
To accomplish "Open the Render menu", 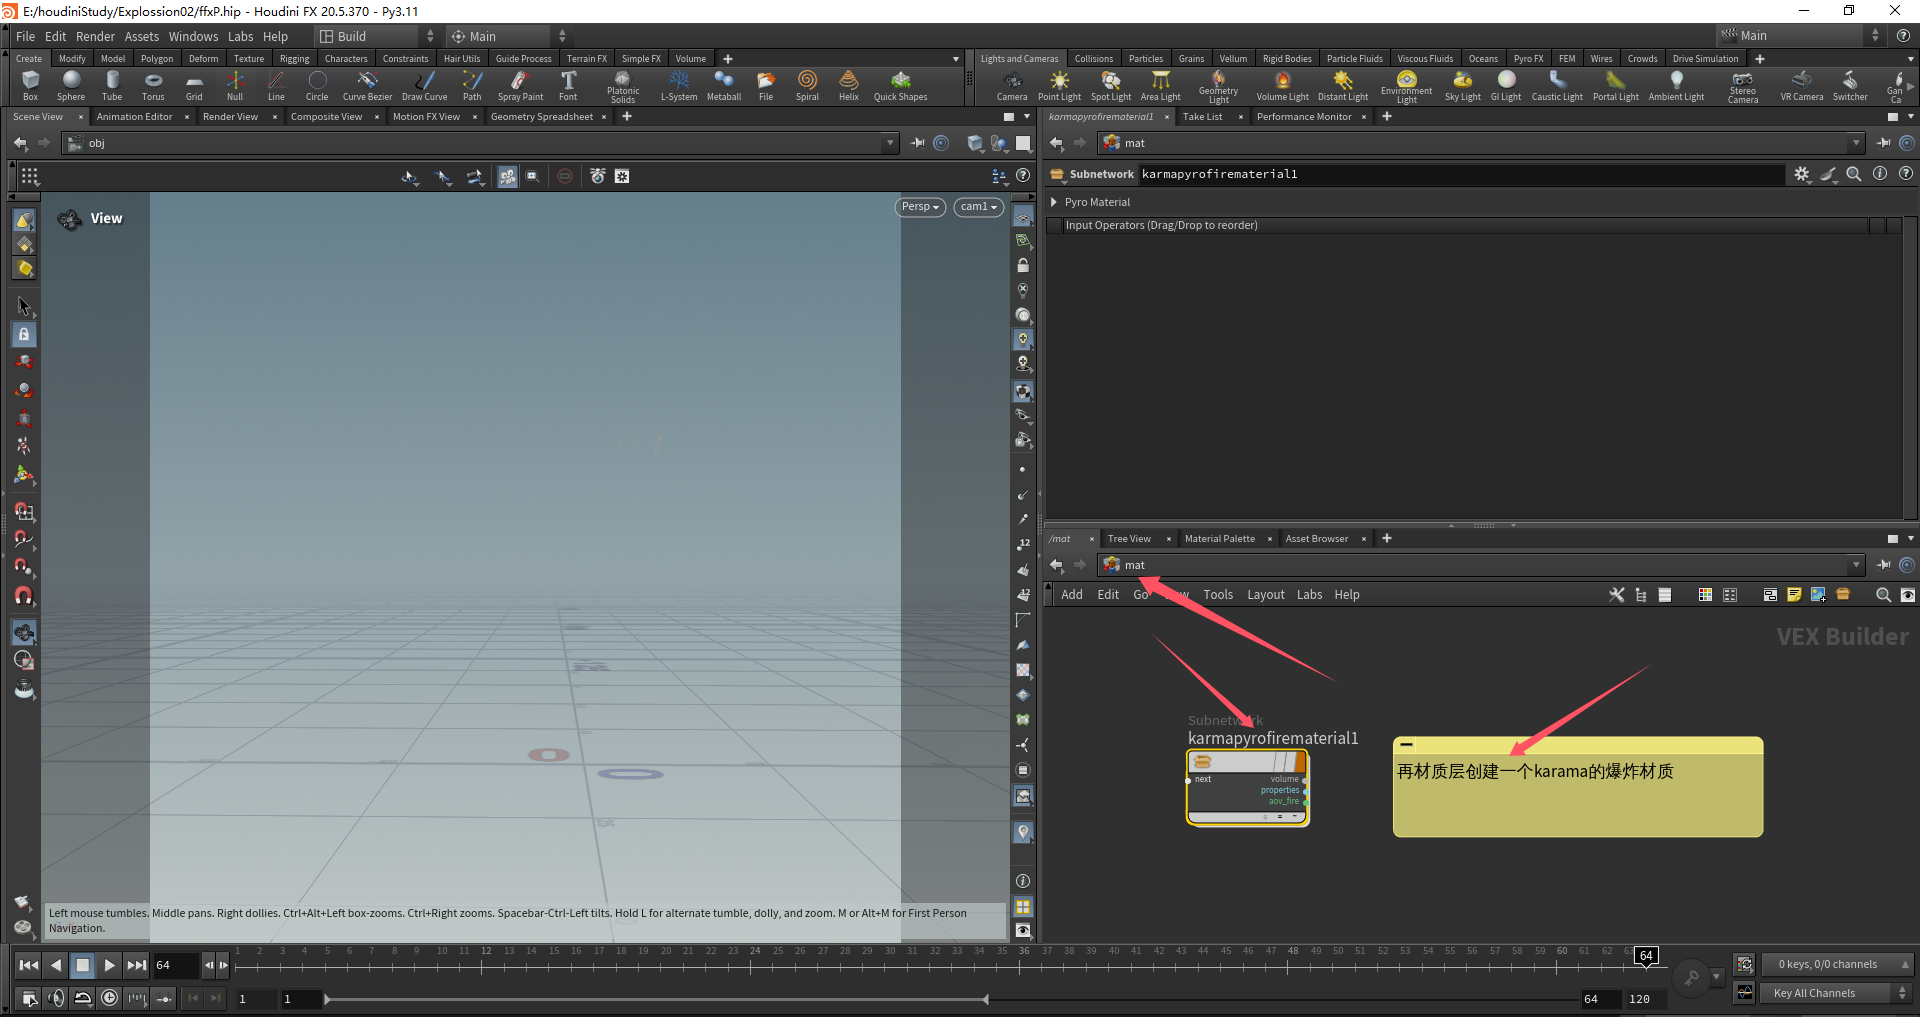I will point(95,36).
